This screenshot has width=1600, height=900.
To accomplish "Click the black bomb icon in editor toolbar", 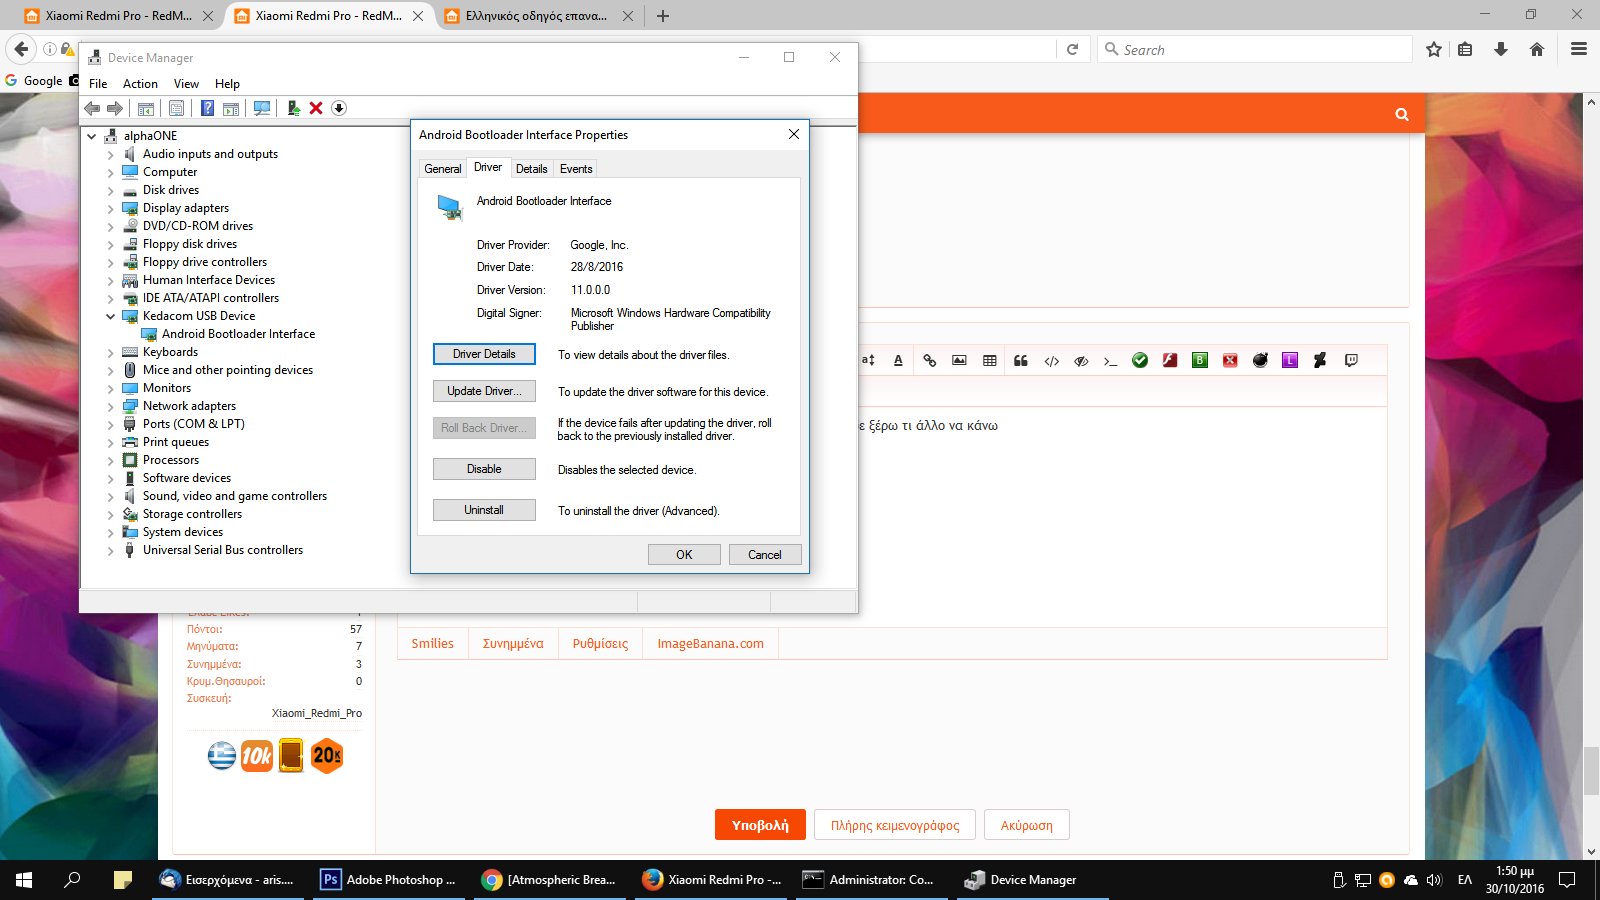I will click(1260, 361).
